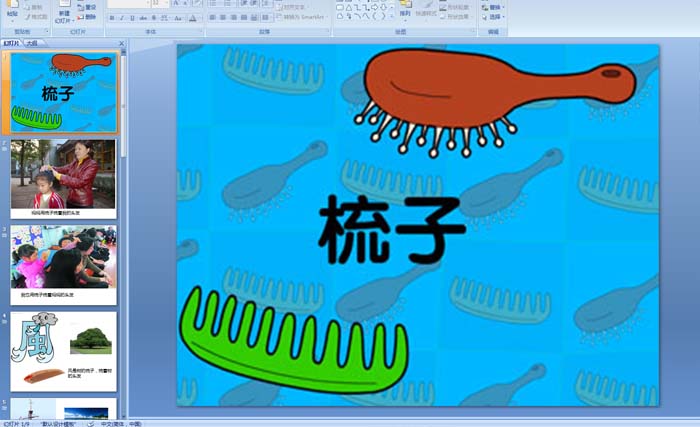Expand the shapes gallery More arrow
This screenshot has height=427, width=700.
tap(392, 17)
